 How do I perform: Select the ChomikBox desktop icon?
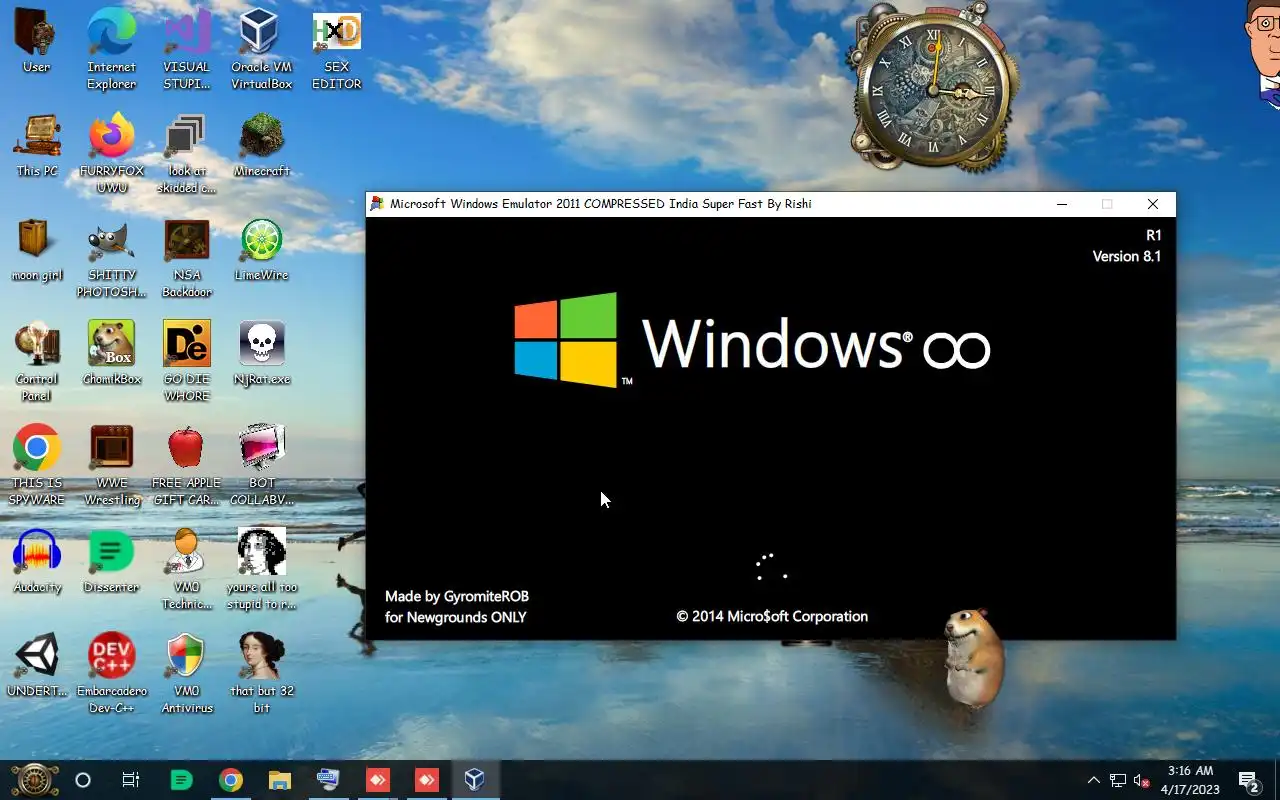112,354
